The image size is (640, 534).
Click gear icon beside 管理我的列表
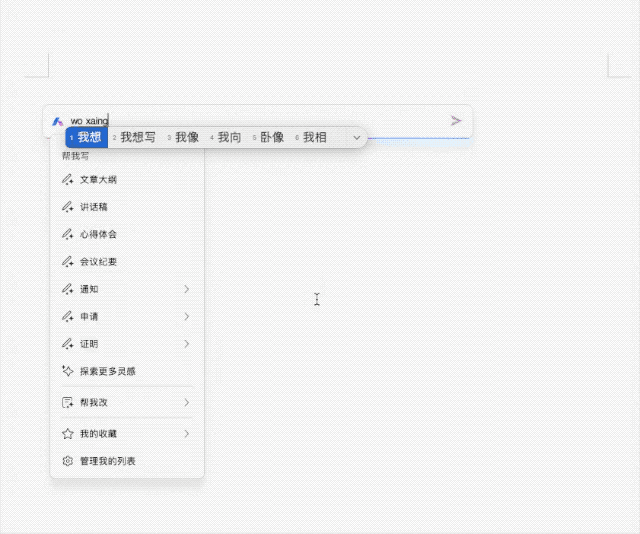point(67,461)
